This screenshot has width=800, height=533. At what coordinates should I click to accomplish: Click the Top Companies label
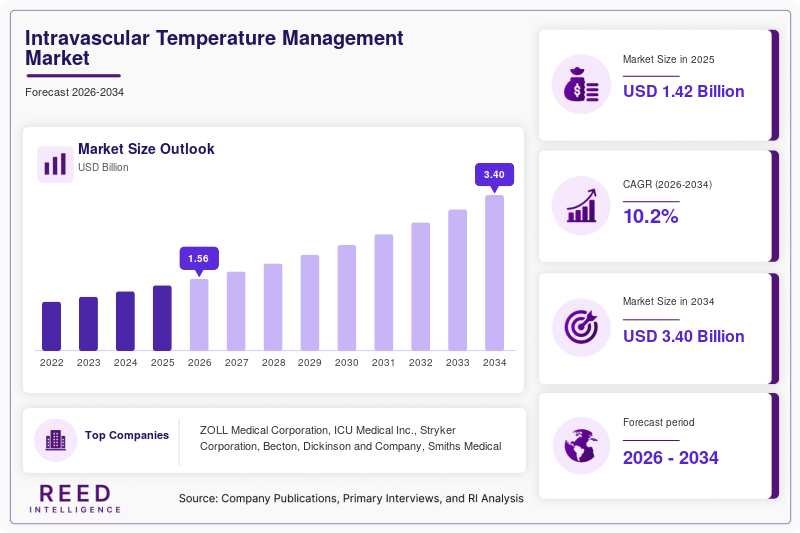pyautogui.click(x=127, y=435)
